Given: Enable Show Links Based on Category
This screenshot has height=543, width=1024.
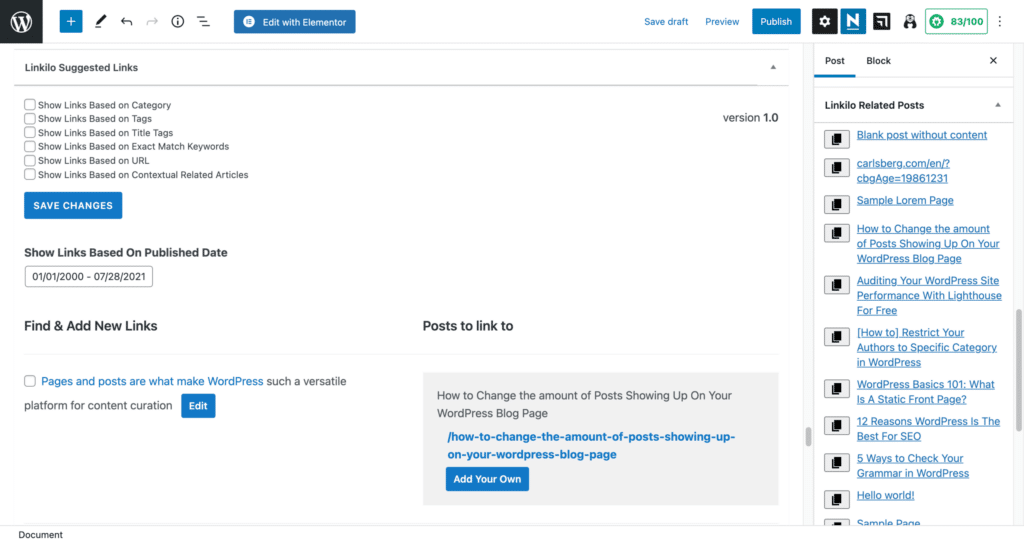Looking at the screenshot, I should pyautogui.click(x=29, y=105).
